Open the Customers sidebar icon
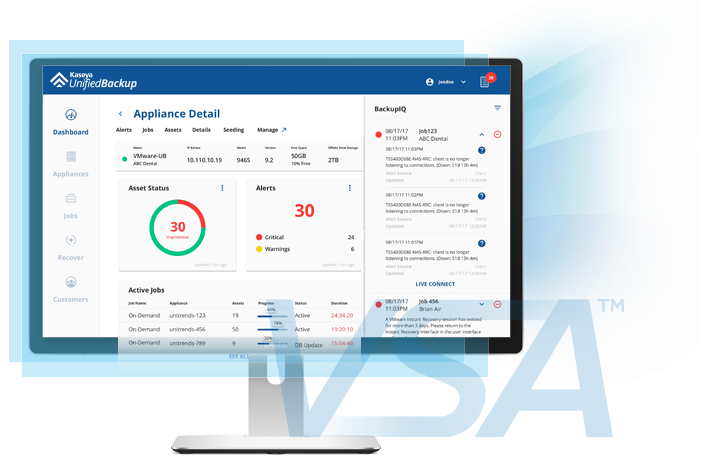Viewport: 720px width, 461px height. [71, 282]
